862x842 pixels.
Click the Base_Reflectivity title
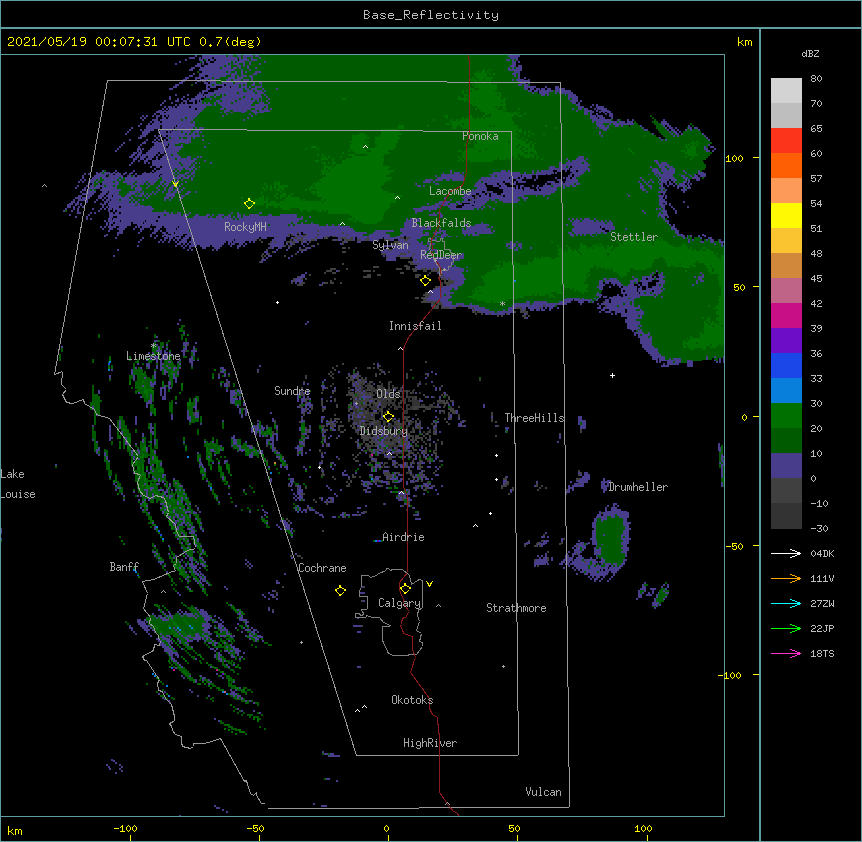(x=431, y=15)
